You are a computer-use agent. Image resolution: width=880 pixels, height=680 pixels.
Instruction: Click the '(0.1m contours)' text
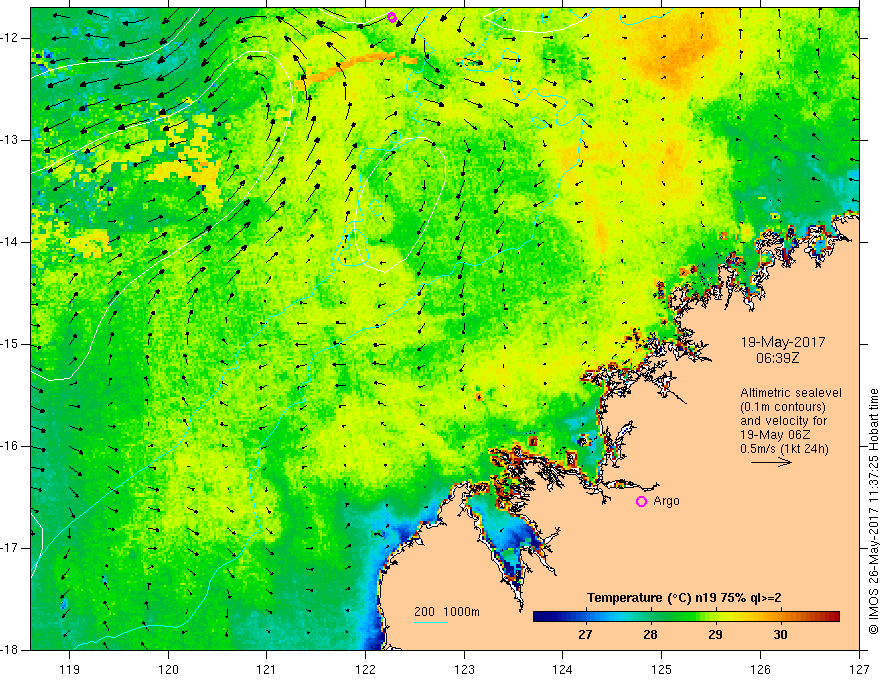783,407
